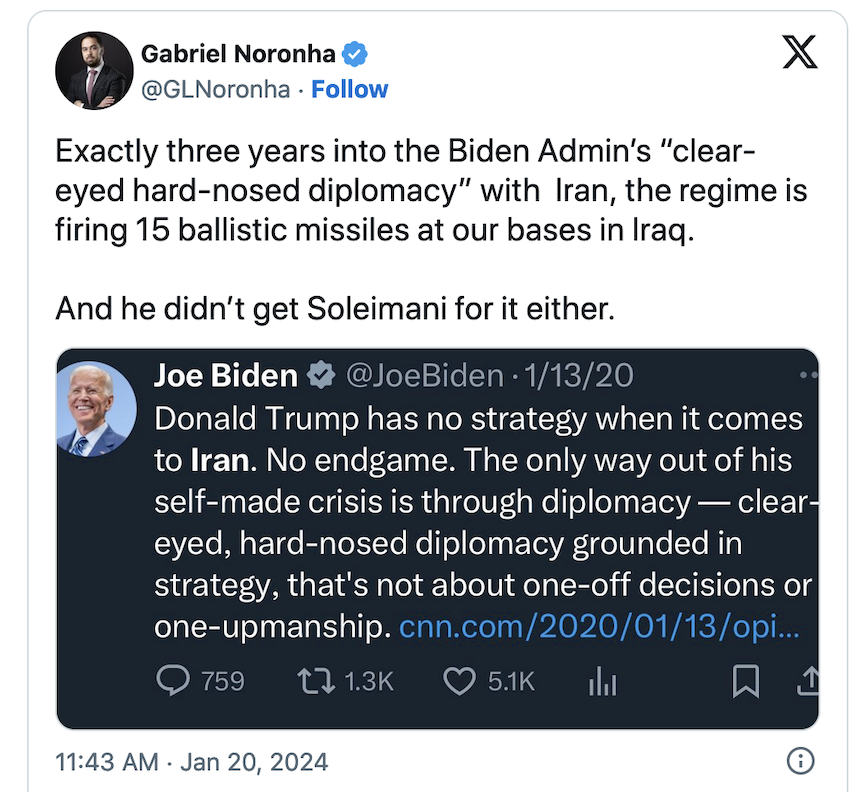Open Gabriel Noronha's profile picture

95,70
